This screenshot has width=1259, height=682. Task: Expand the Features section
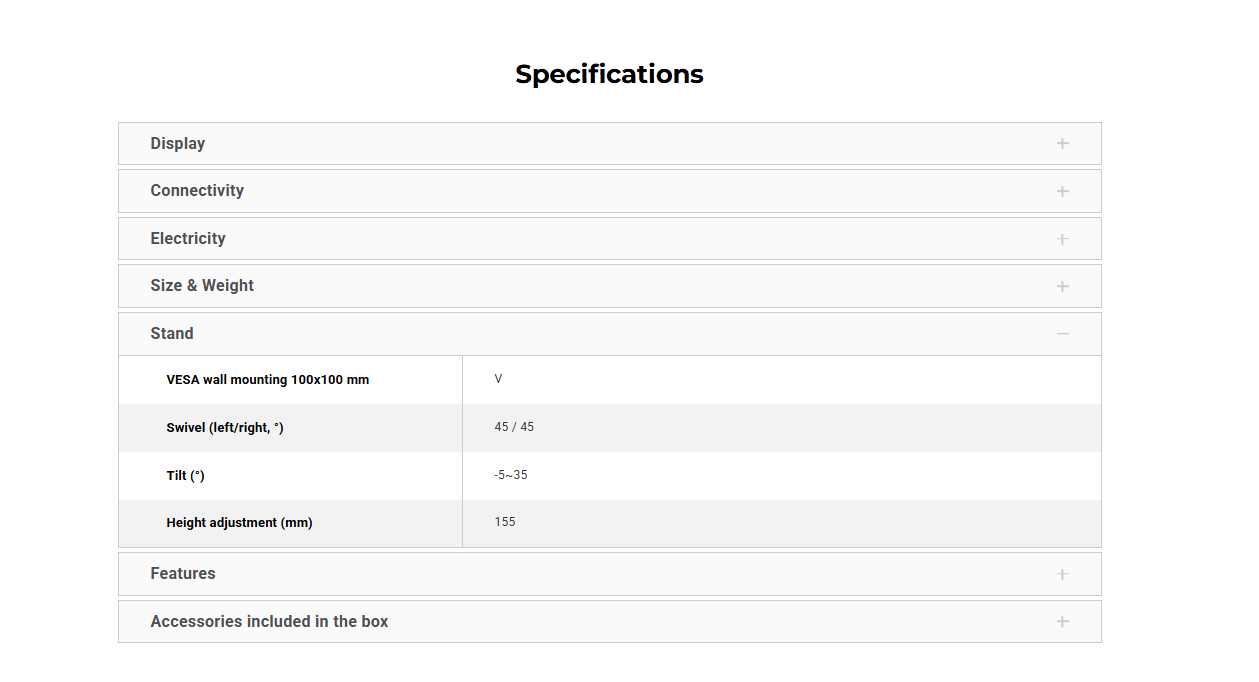click(x=183, y=574)
